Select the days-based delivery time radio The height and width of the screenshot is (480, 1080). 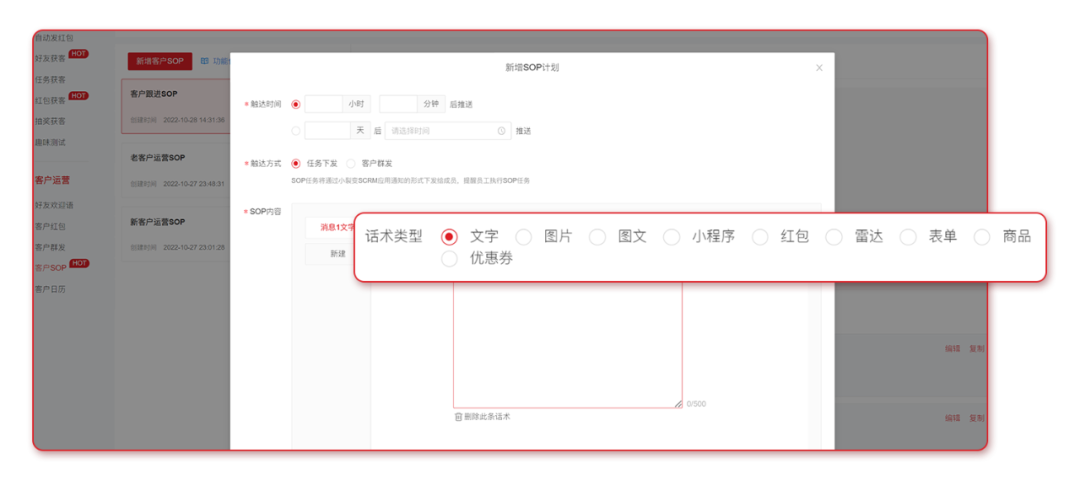click(x=295, y=131)
